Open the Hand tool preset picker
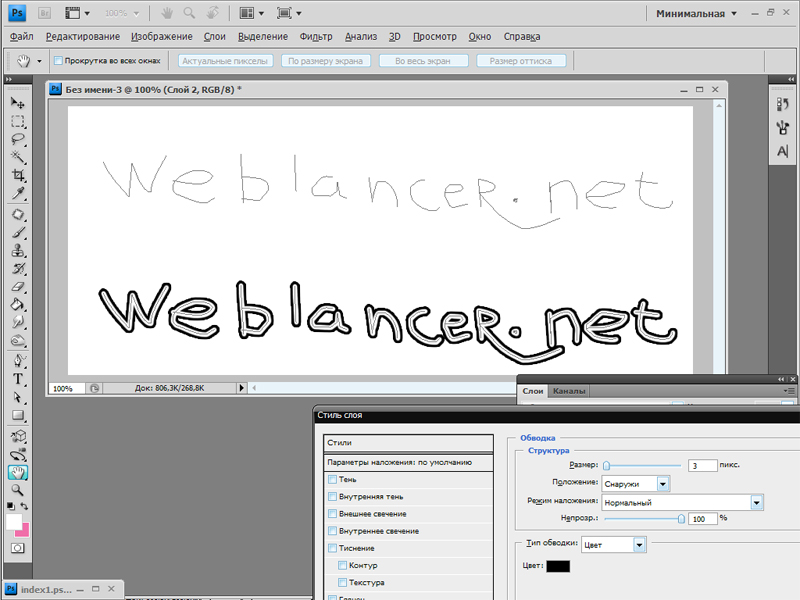 coord(39,61)
